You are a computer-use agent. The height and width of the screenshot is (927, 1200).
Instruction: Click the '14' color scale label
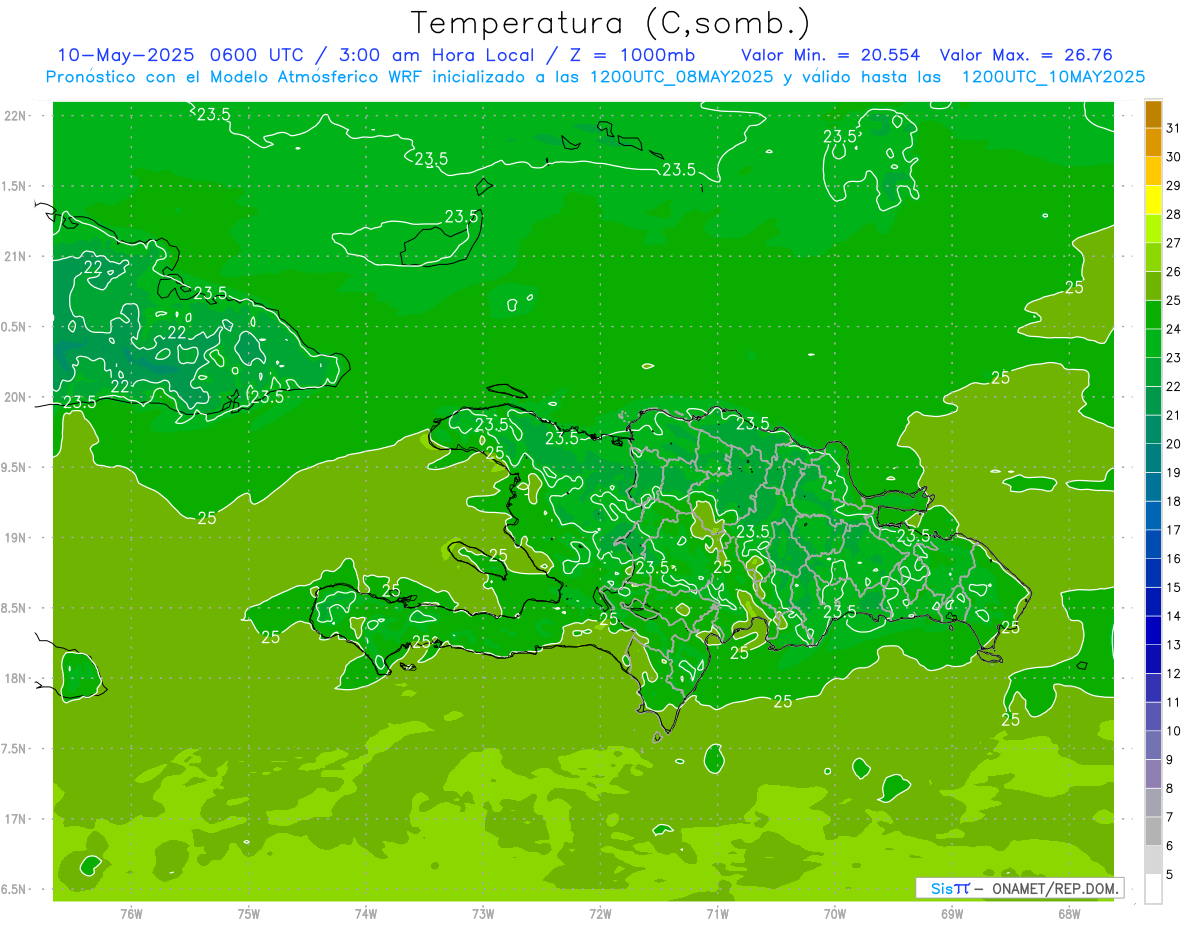click(1174, 616)
